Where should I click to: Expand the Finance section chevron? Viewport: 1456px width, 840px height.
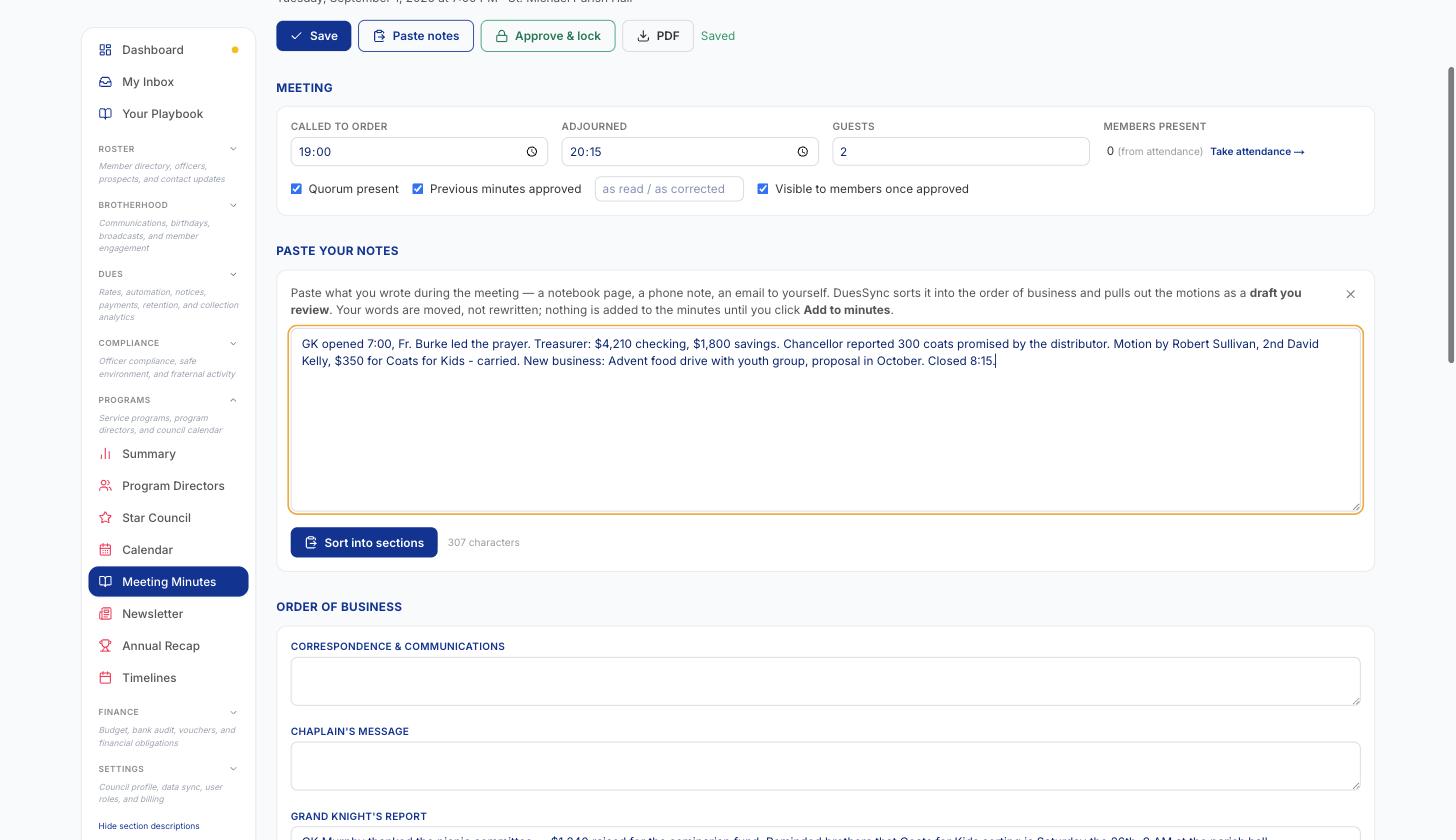coord(233,712)
